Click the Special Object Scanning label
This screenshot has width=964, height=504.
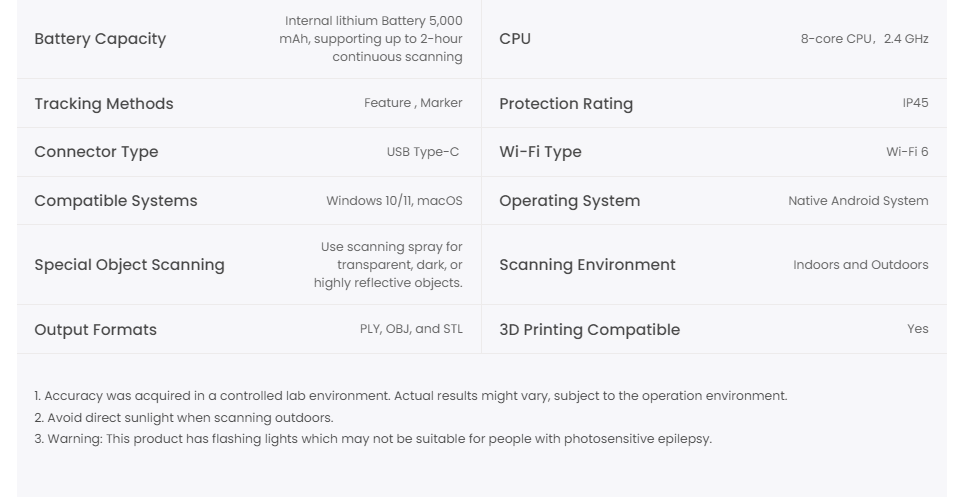coord(129,265)
